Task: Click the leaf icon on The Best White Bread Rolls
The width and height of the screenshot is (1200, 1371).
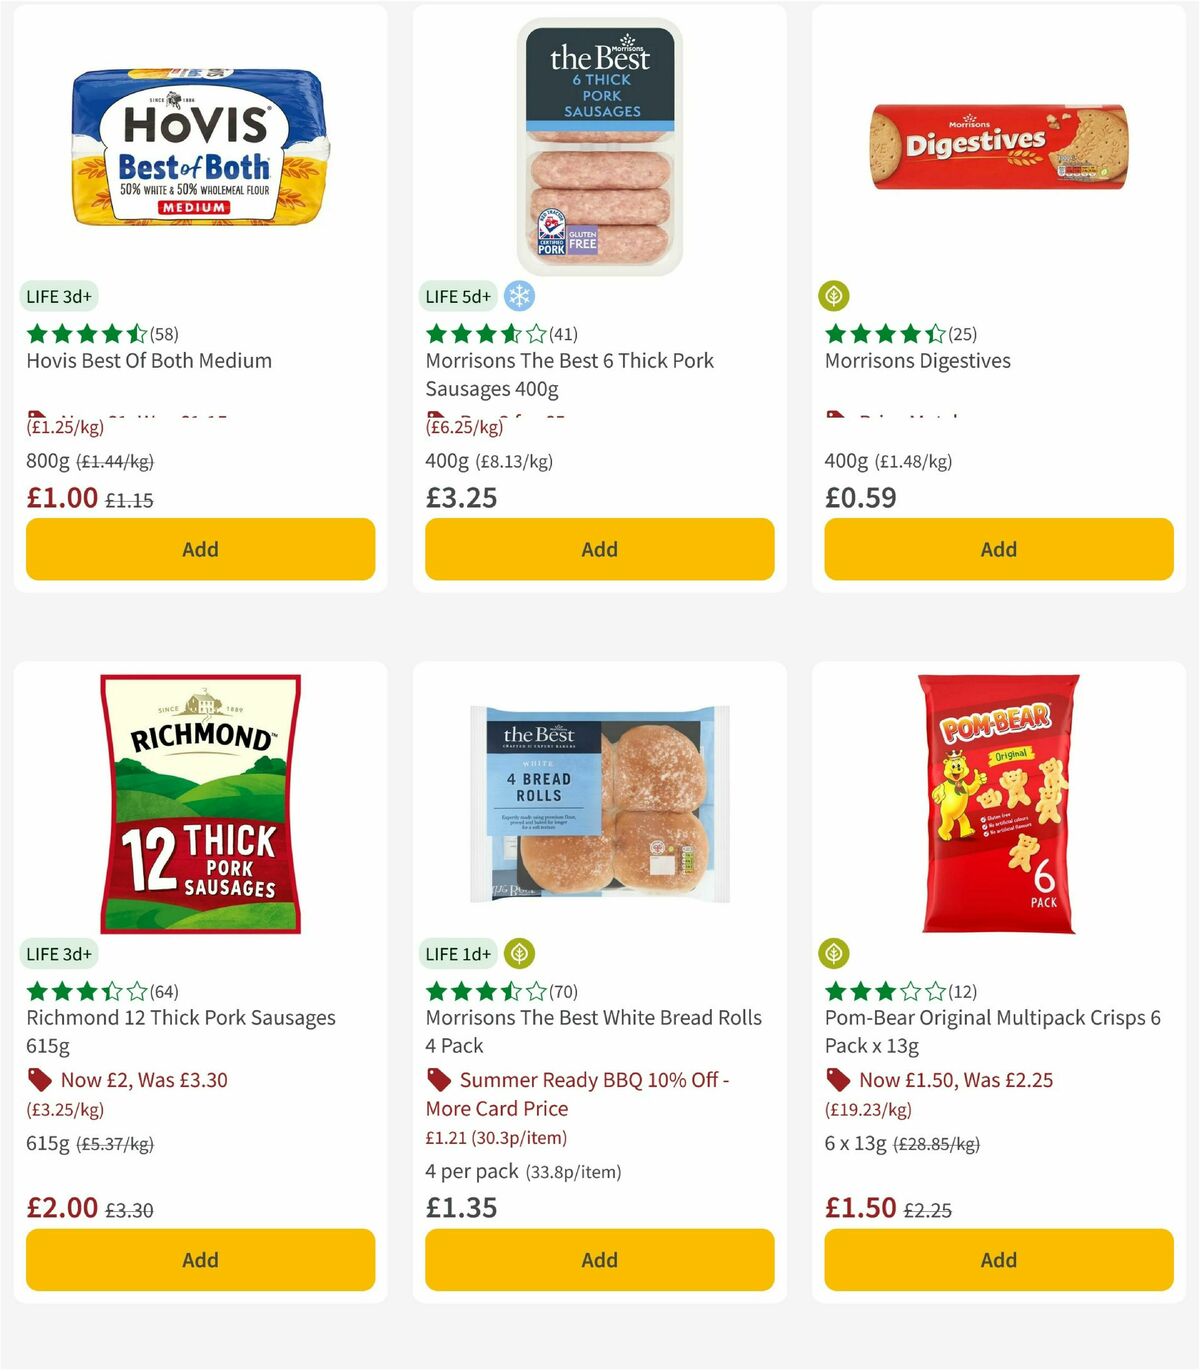Action: [x=520, y=954]
